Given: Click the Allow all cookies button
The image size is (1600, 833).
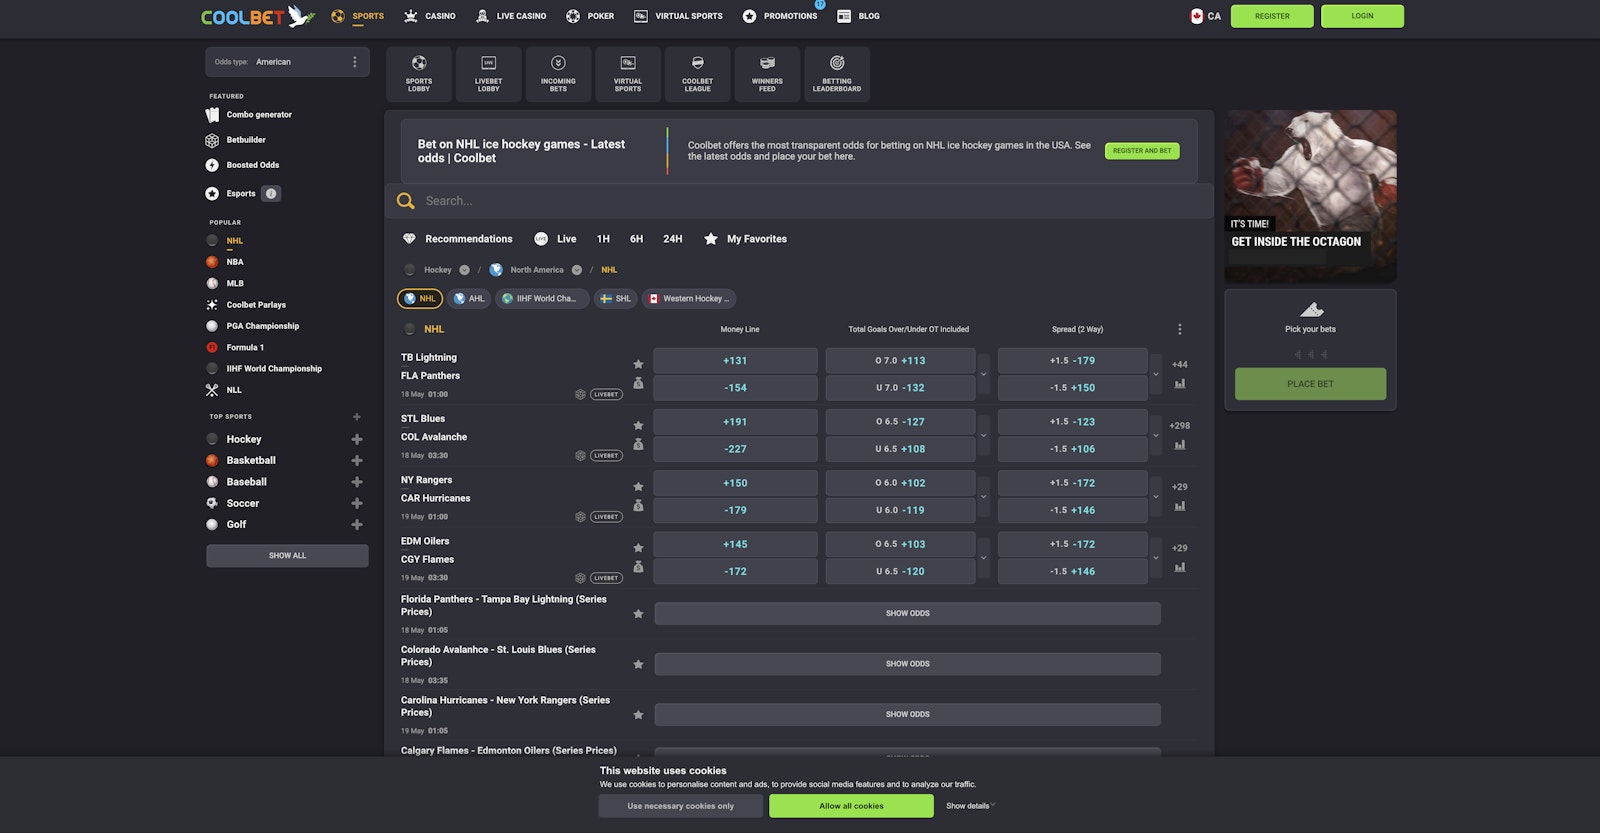Looking at the screenshot, I should [x=851, y=806].
